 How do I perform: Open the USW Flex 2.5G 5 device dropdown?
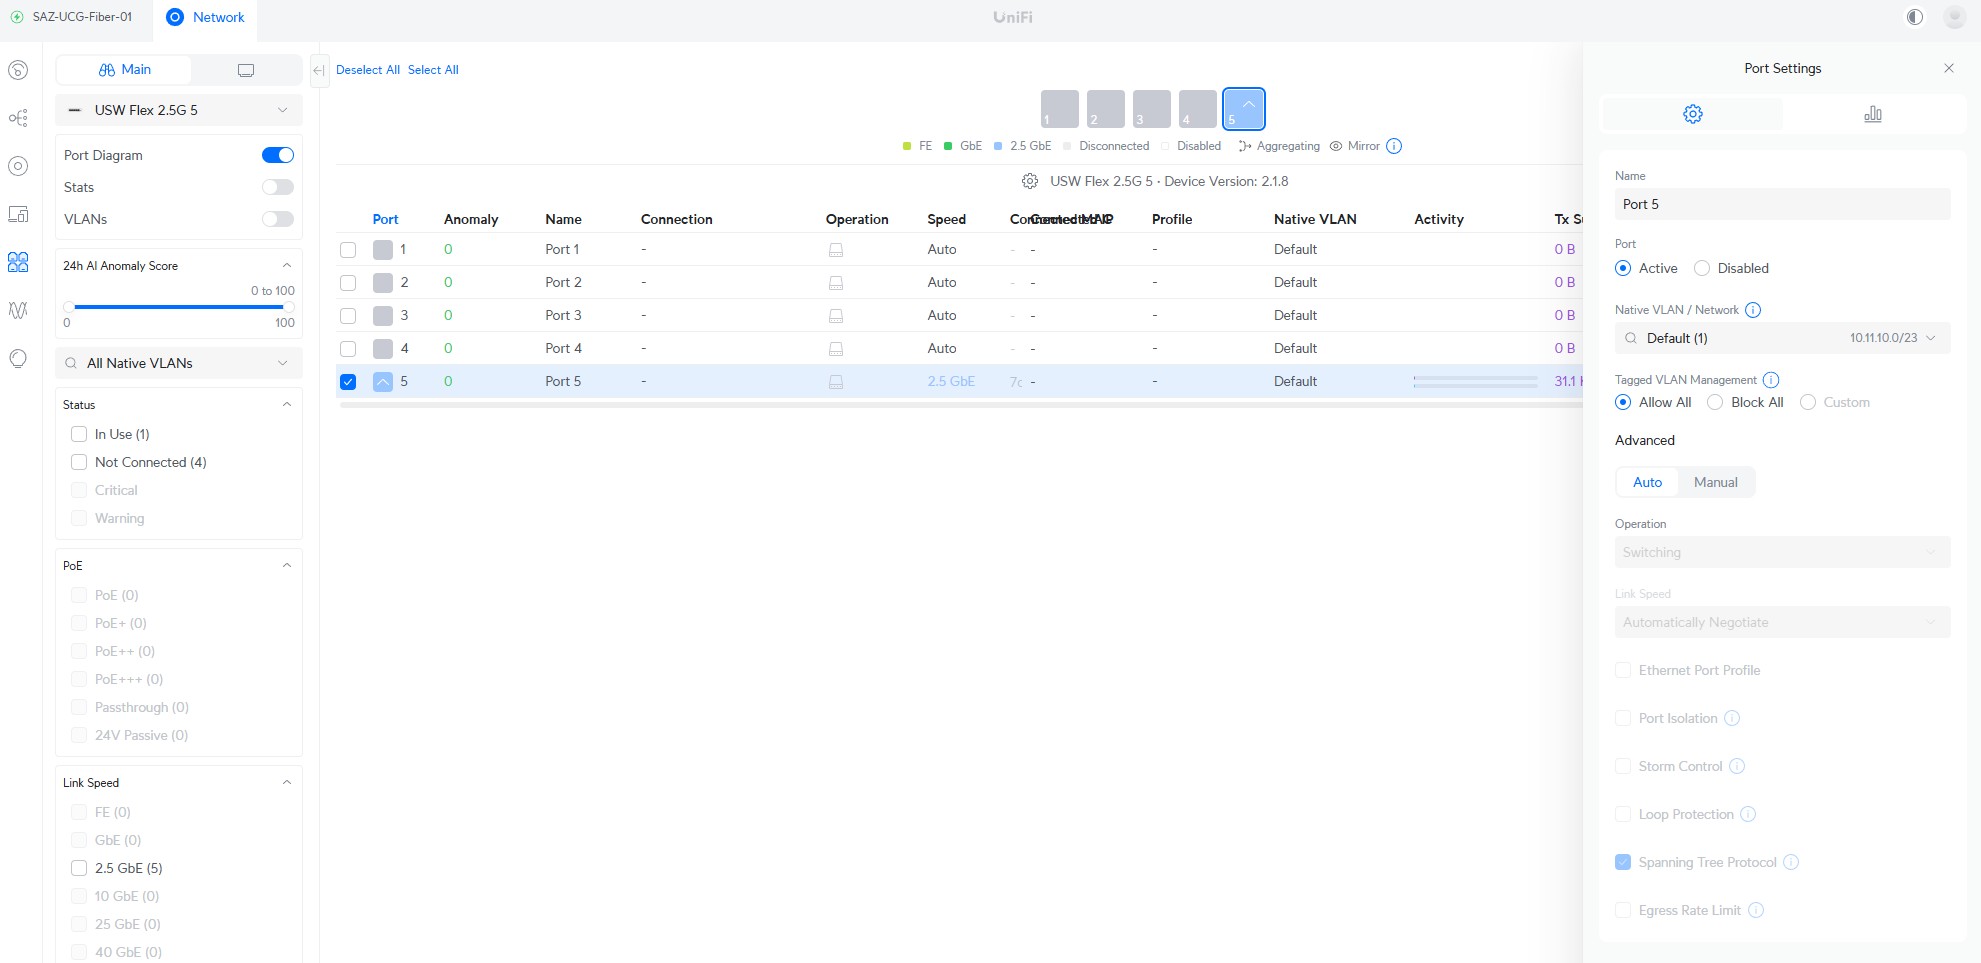[x=178, y=110]
